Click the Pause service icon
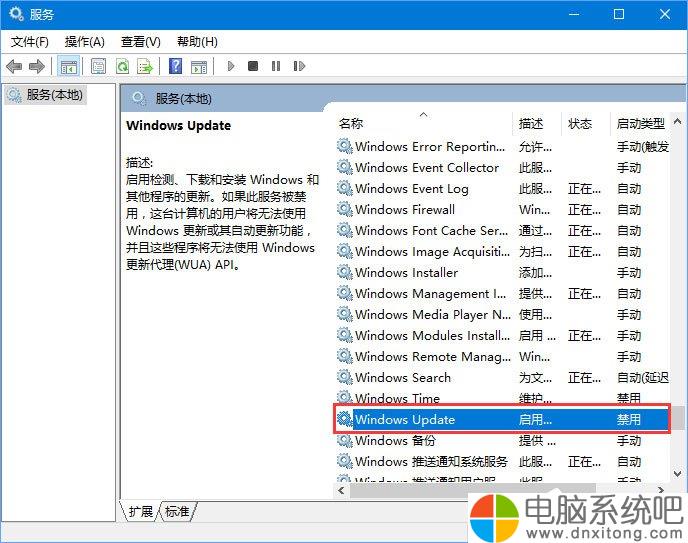 (x=276, y=66)
